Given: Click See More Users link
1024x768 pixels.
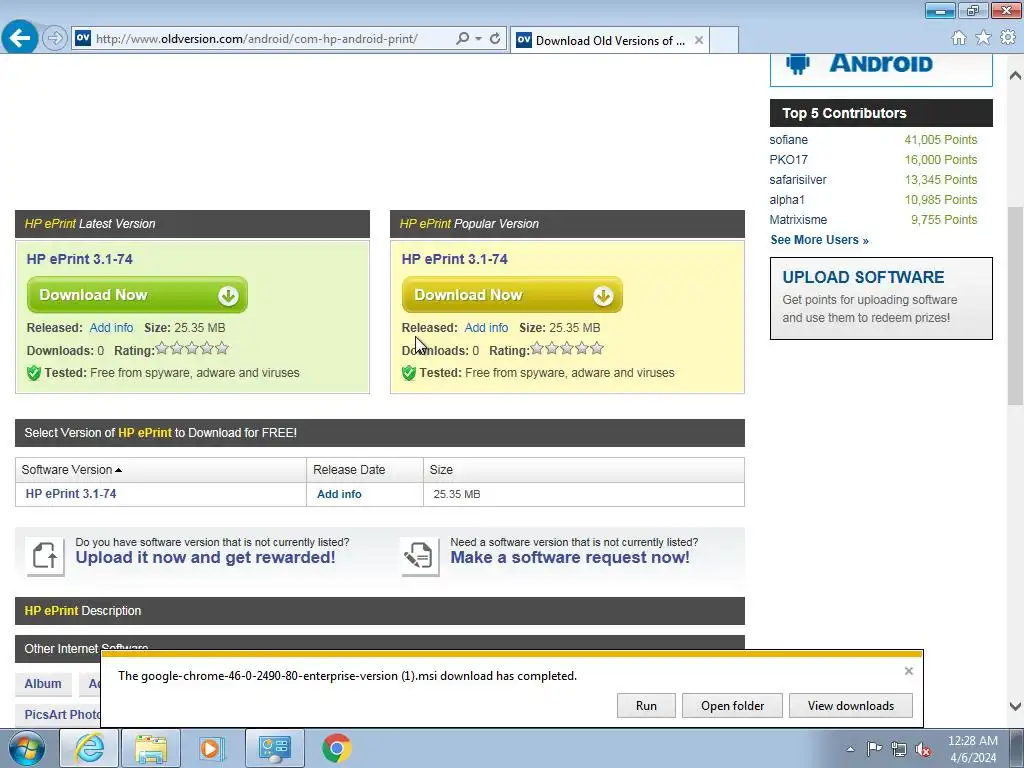Looking at the screenshot, I should (819, 240).
